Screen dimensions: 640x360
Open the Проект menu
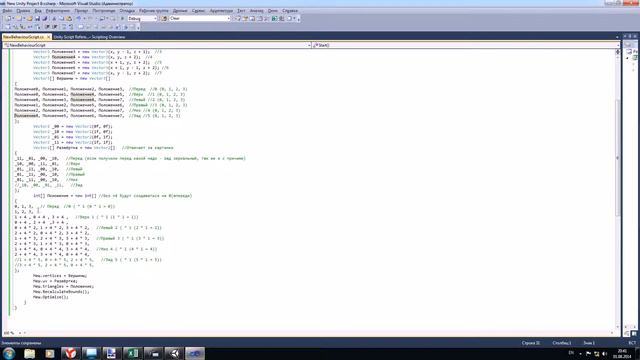pos(81,11)
